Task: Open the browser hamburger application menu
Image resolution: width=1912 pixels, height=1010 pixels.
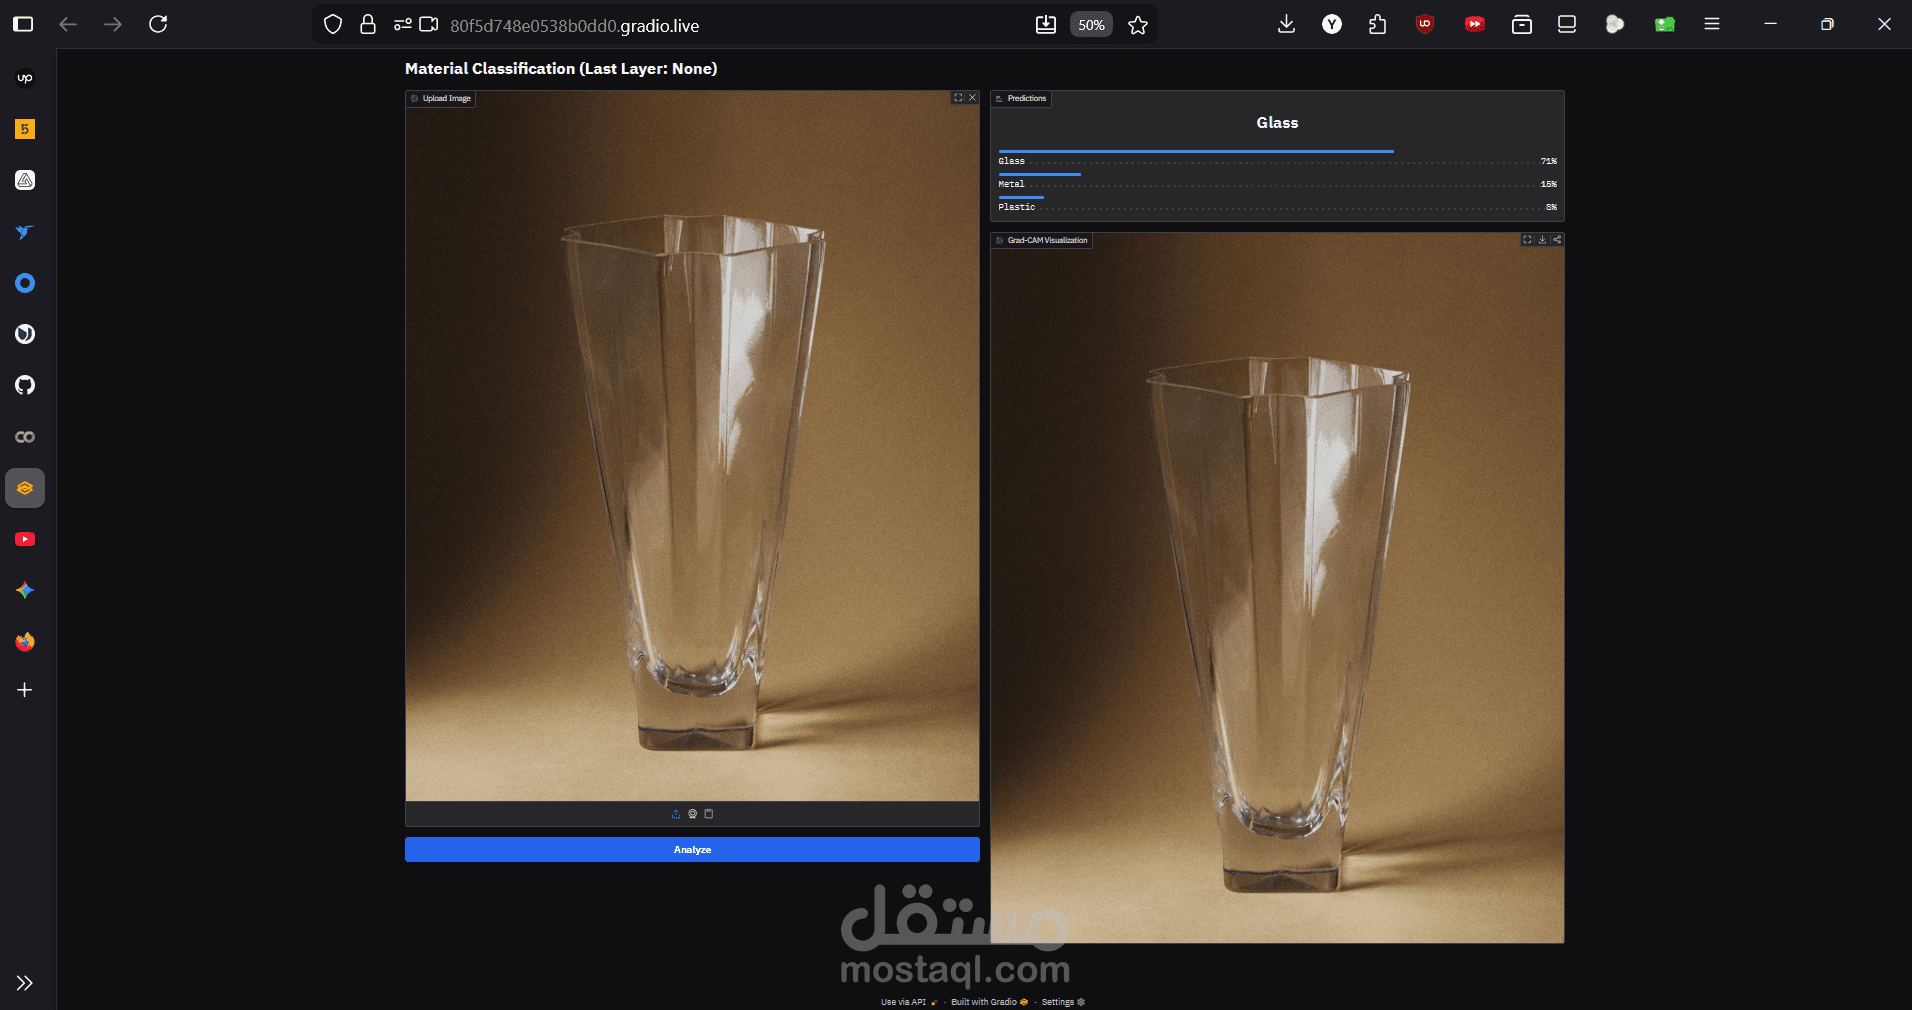Action: click(1712, 24)
